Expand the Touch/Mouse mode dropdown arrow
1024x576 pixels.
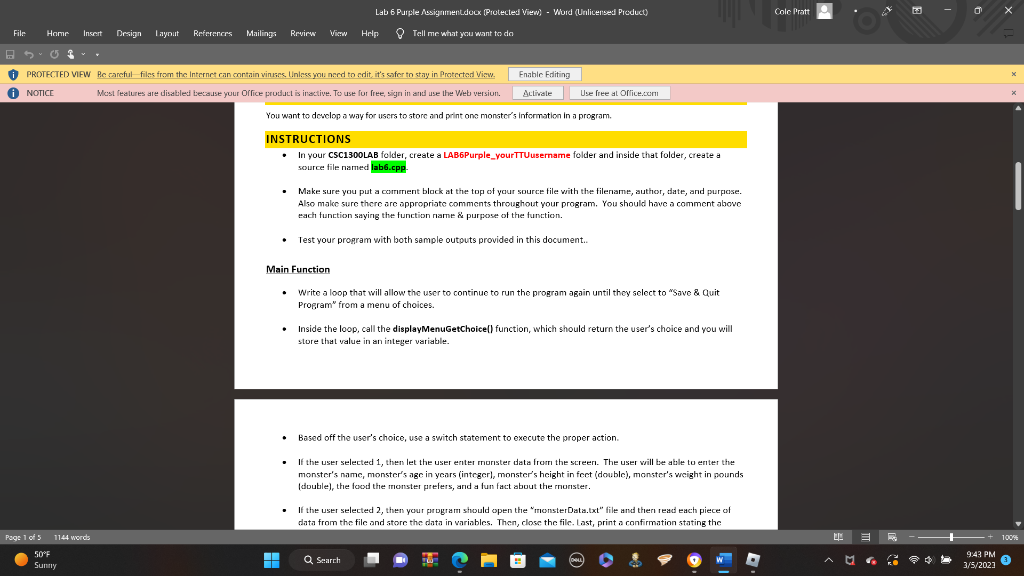[x=82, y=56]
